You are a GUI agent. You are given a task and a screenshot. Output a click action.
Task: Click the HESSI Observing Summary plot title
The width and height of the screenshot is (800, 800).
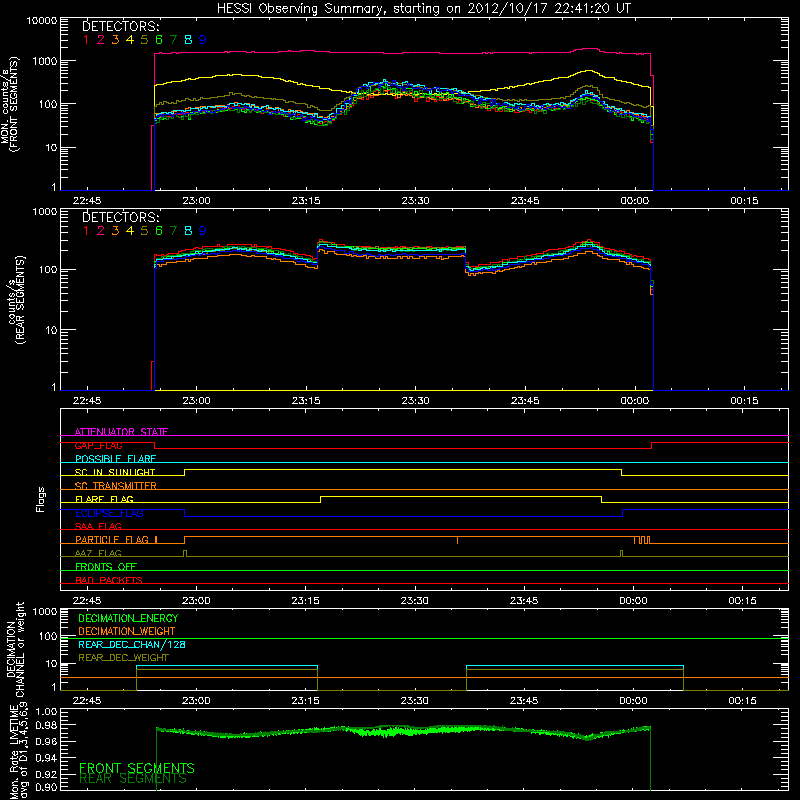423,8
